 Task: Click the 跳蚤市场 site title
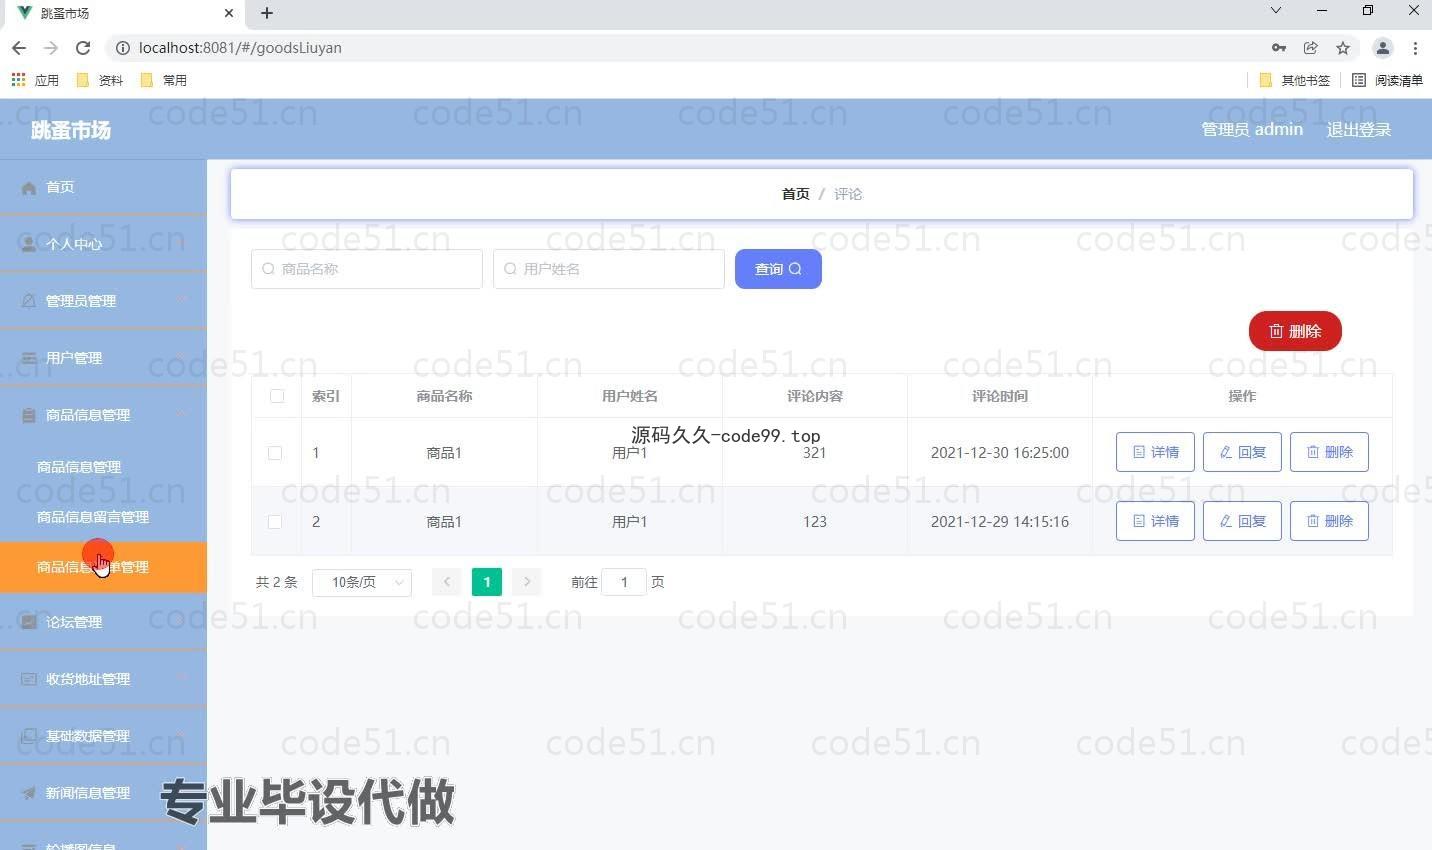(x=71, y=130)
